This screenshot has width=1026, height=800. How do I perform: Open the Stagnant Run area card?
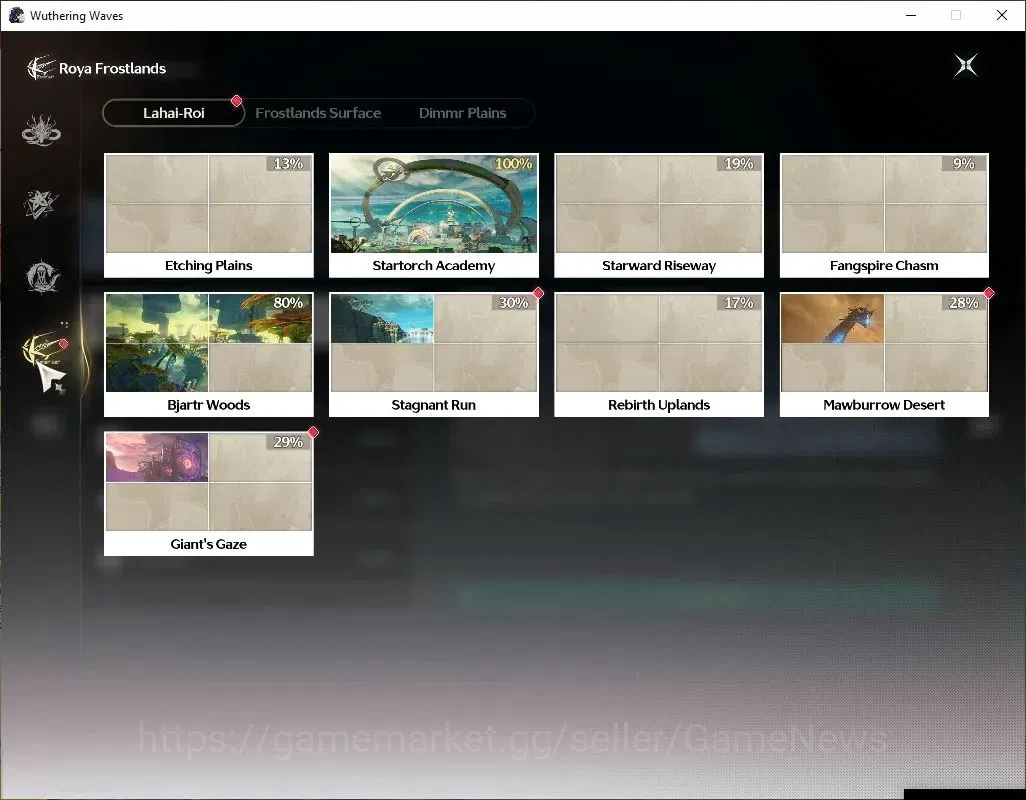coord(434,355)
